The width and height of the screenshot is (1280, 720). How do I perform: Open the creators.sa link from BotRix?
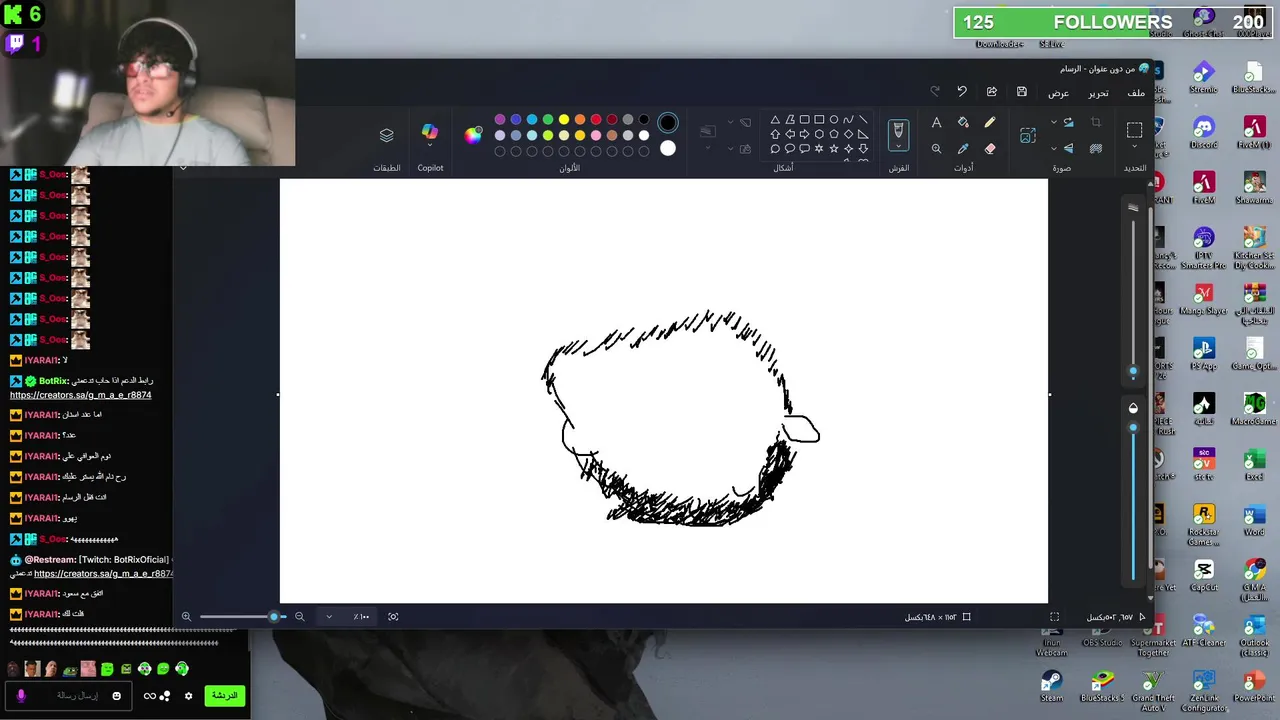(x=81, y=395)
